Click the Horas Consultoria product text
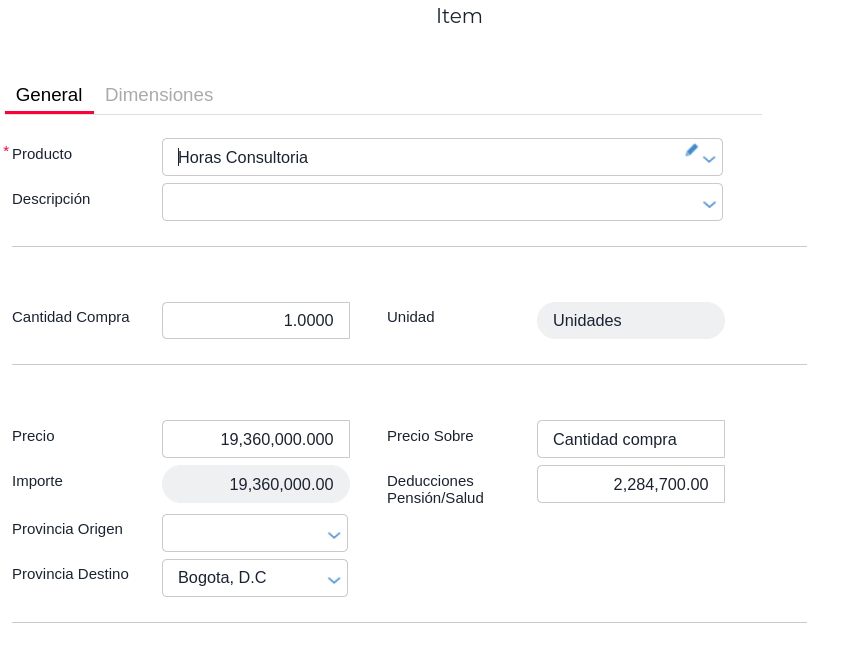The height and width of the screenshot is (666, 843). pyautogui.click(x=243, y=157)
